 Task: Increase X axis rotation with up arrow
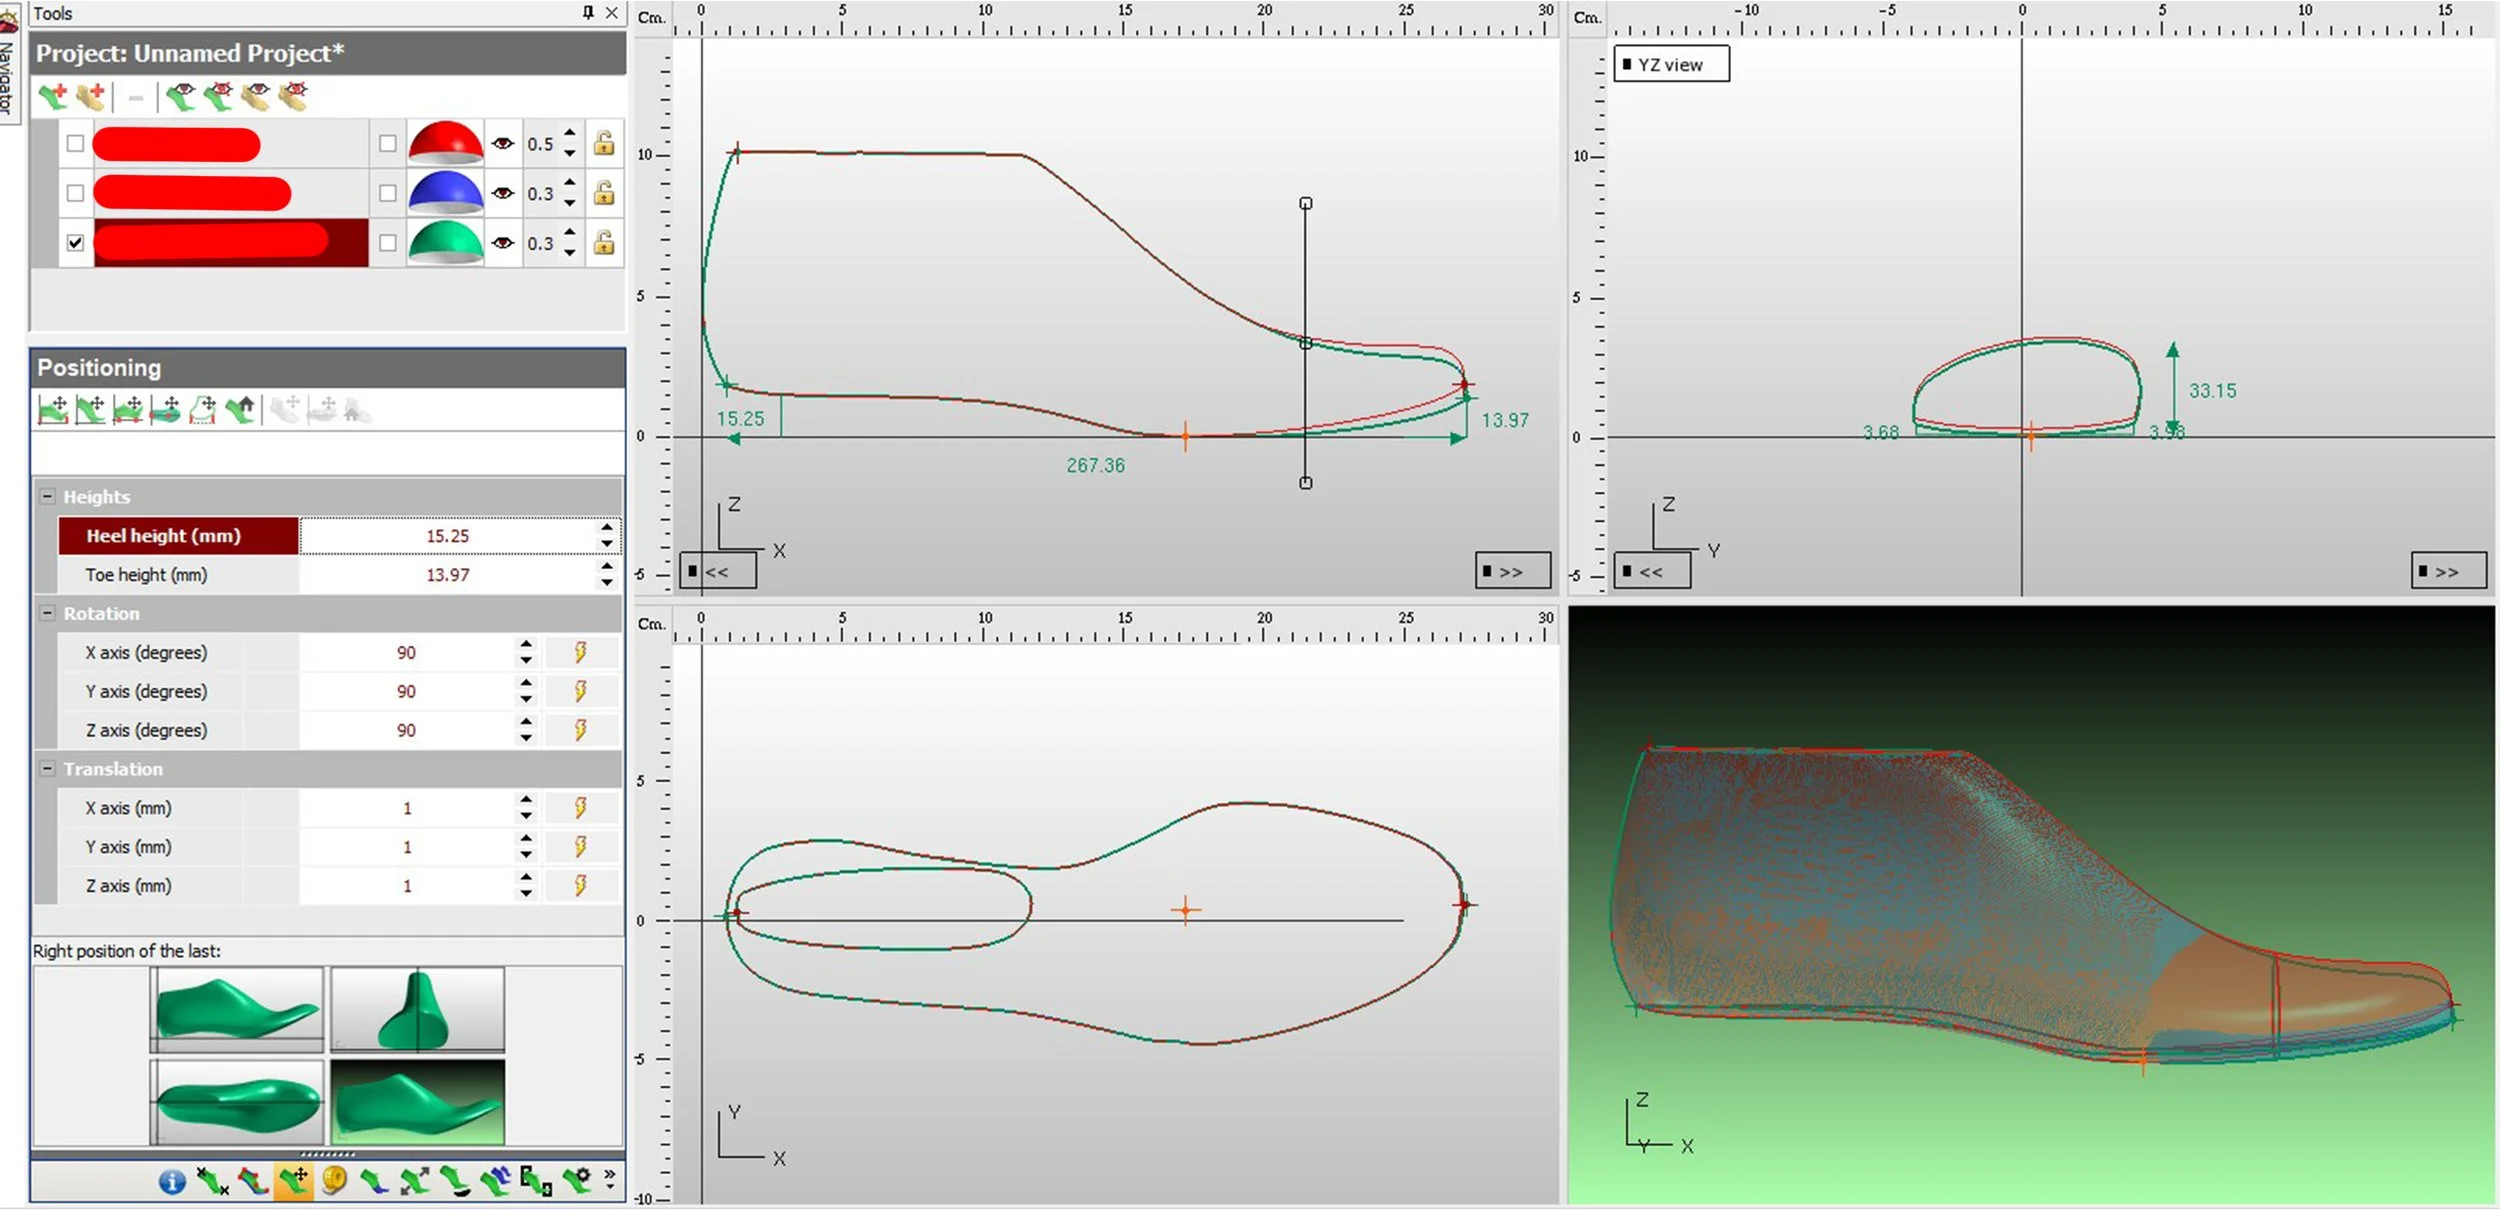[526, 645]
